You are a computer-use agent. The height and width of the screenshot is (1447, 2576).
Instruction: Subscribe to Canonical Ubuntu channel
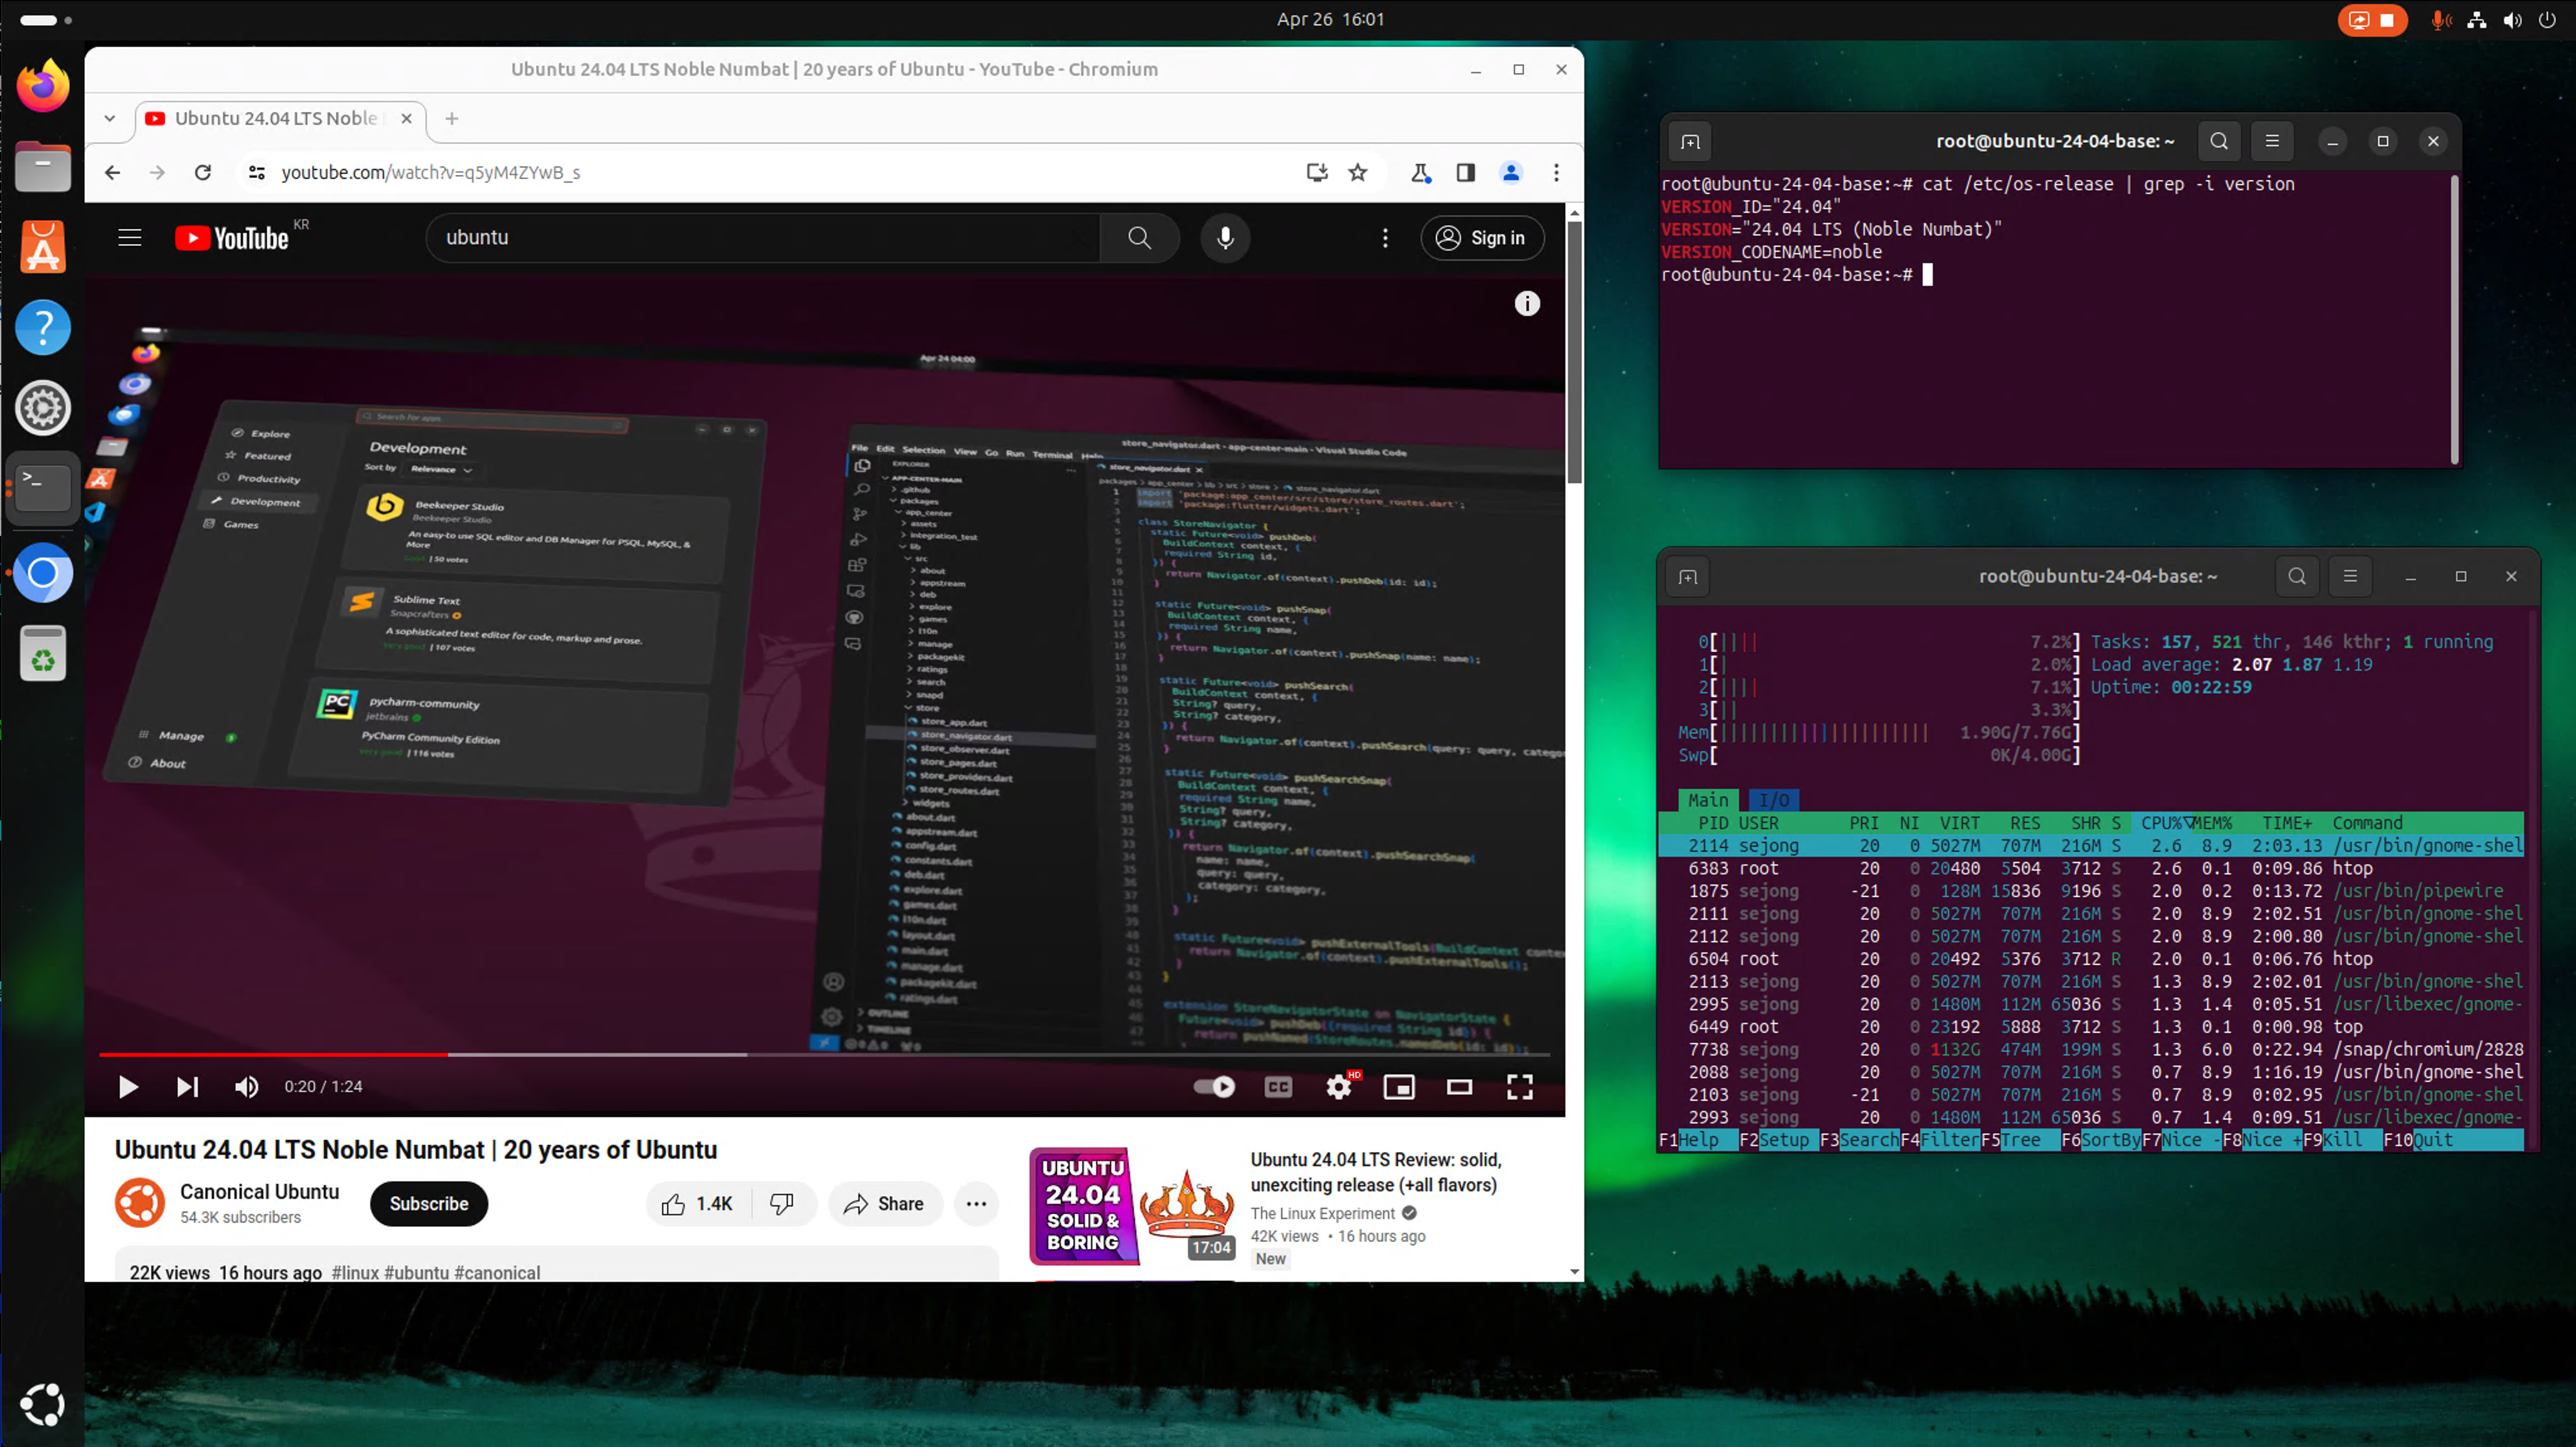point(428,1204)
